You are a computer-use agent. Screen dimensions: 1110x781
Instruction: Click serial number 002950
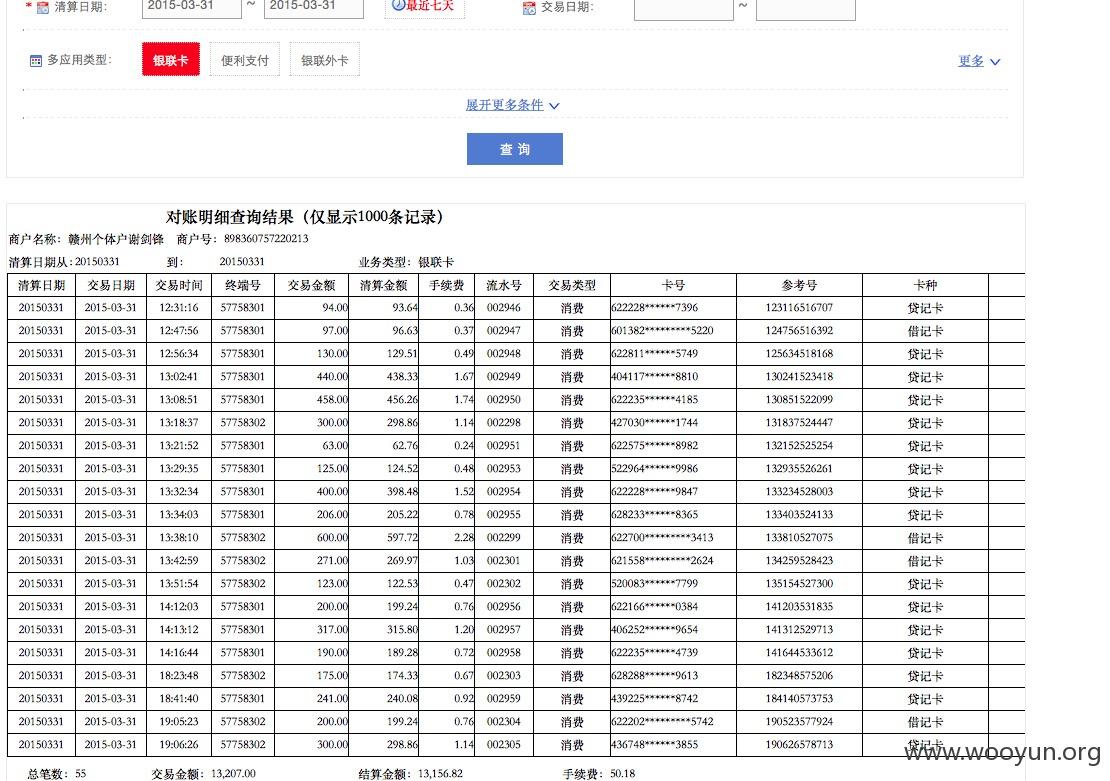504,399
